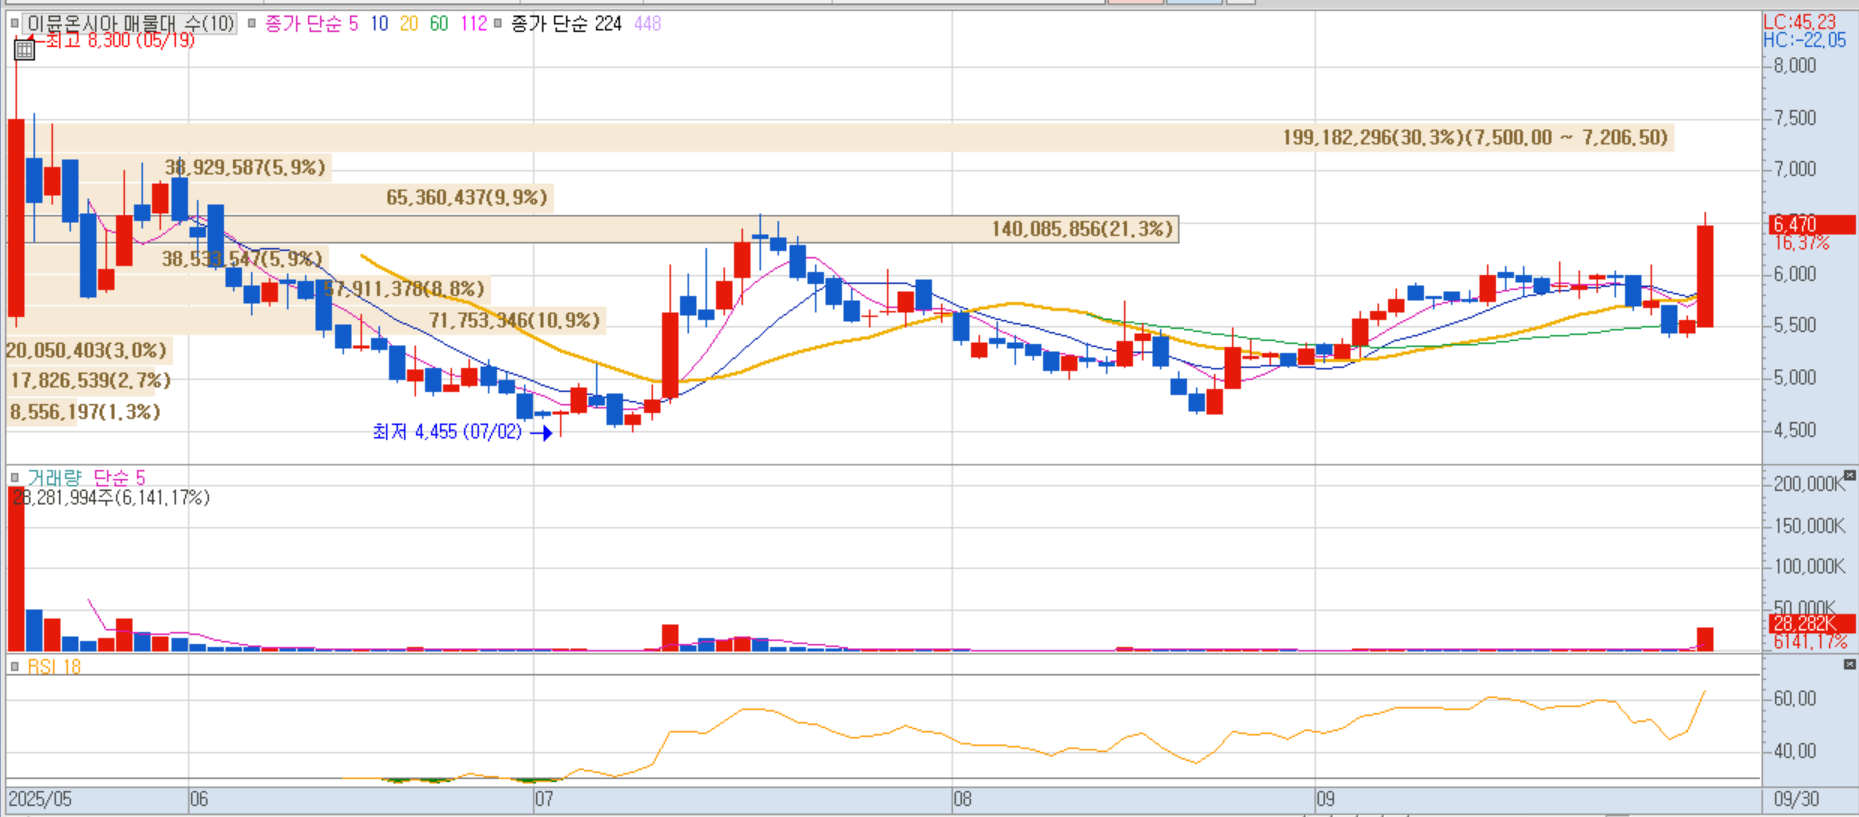This screenshot has height=817, width=1859.
Task: Click the 09 month axis label
Action: 1325,799
